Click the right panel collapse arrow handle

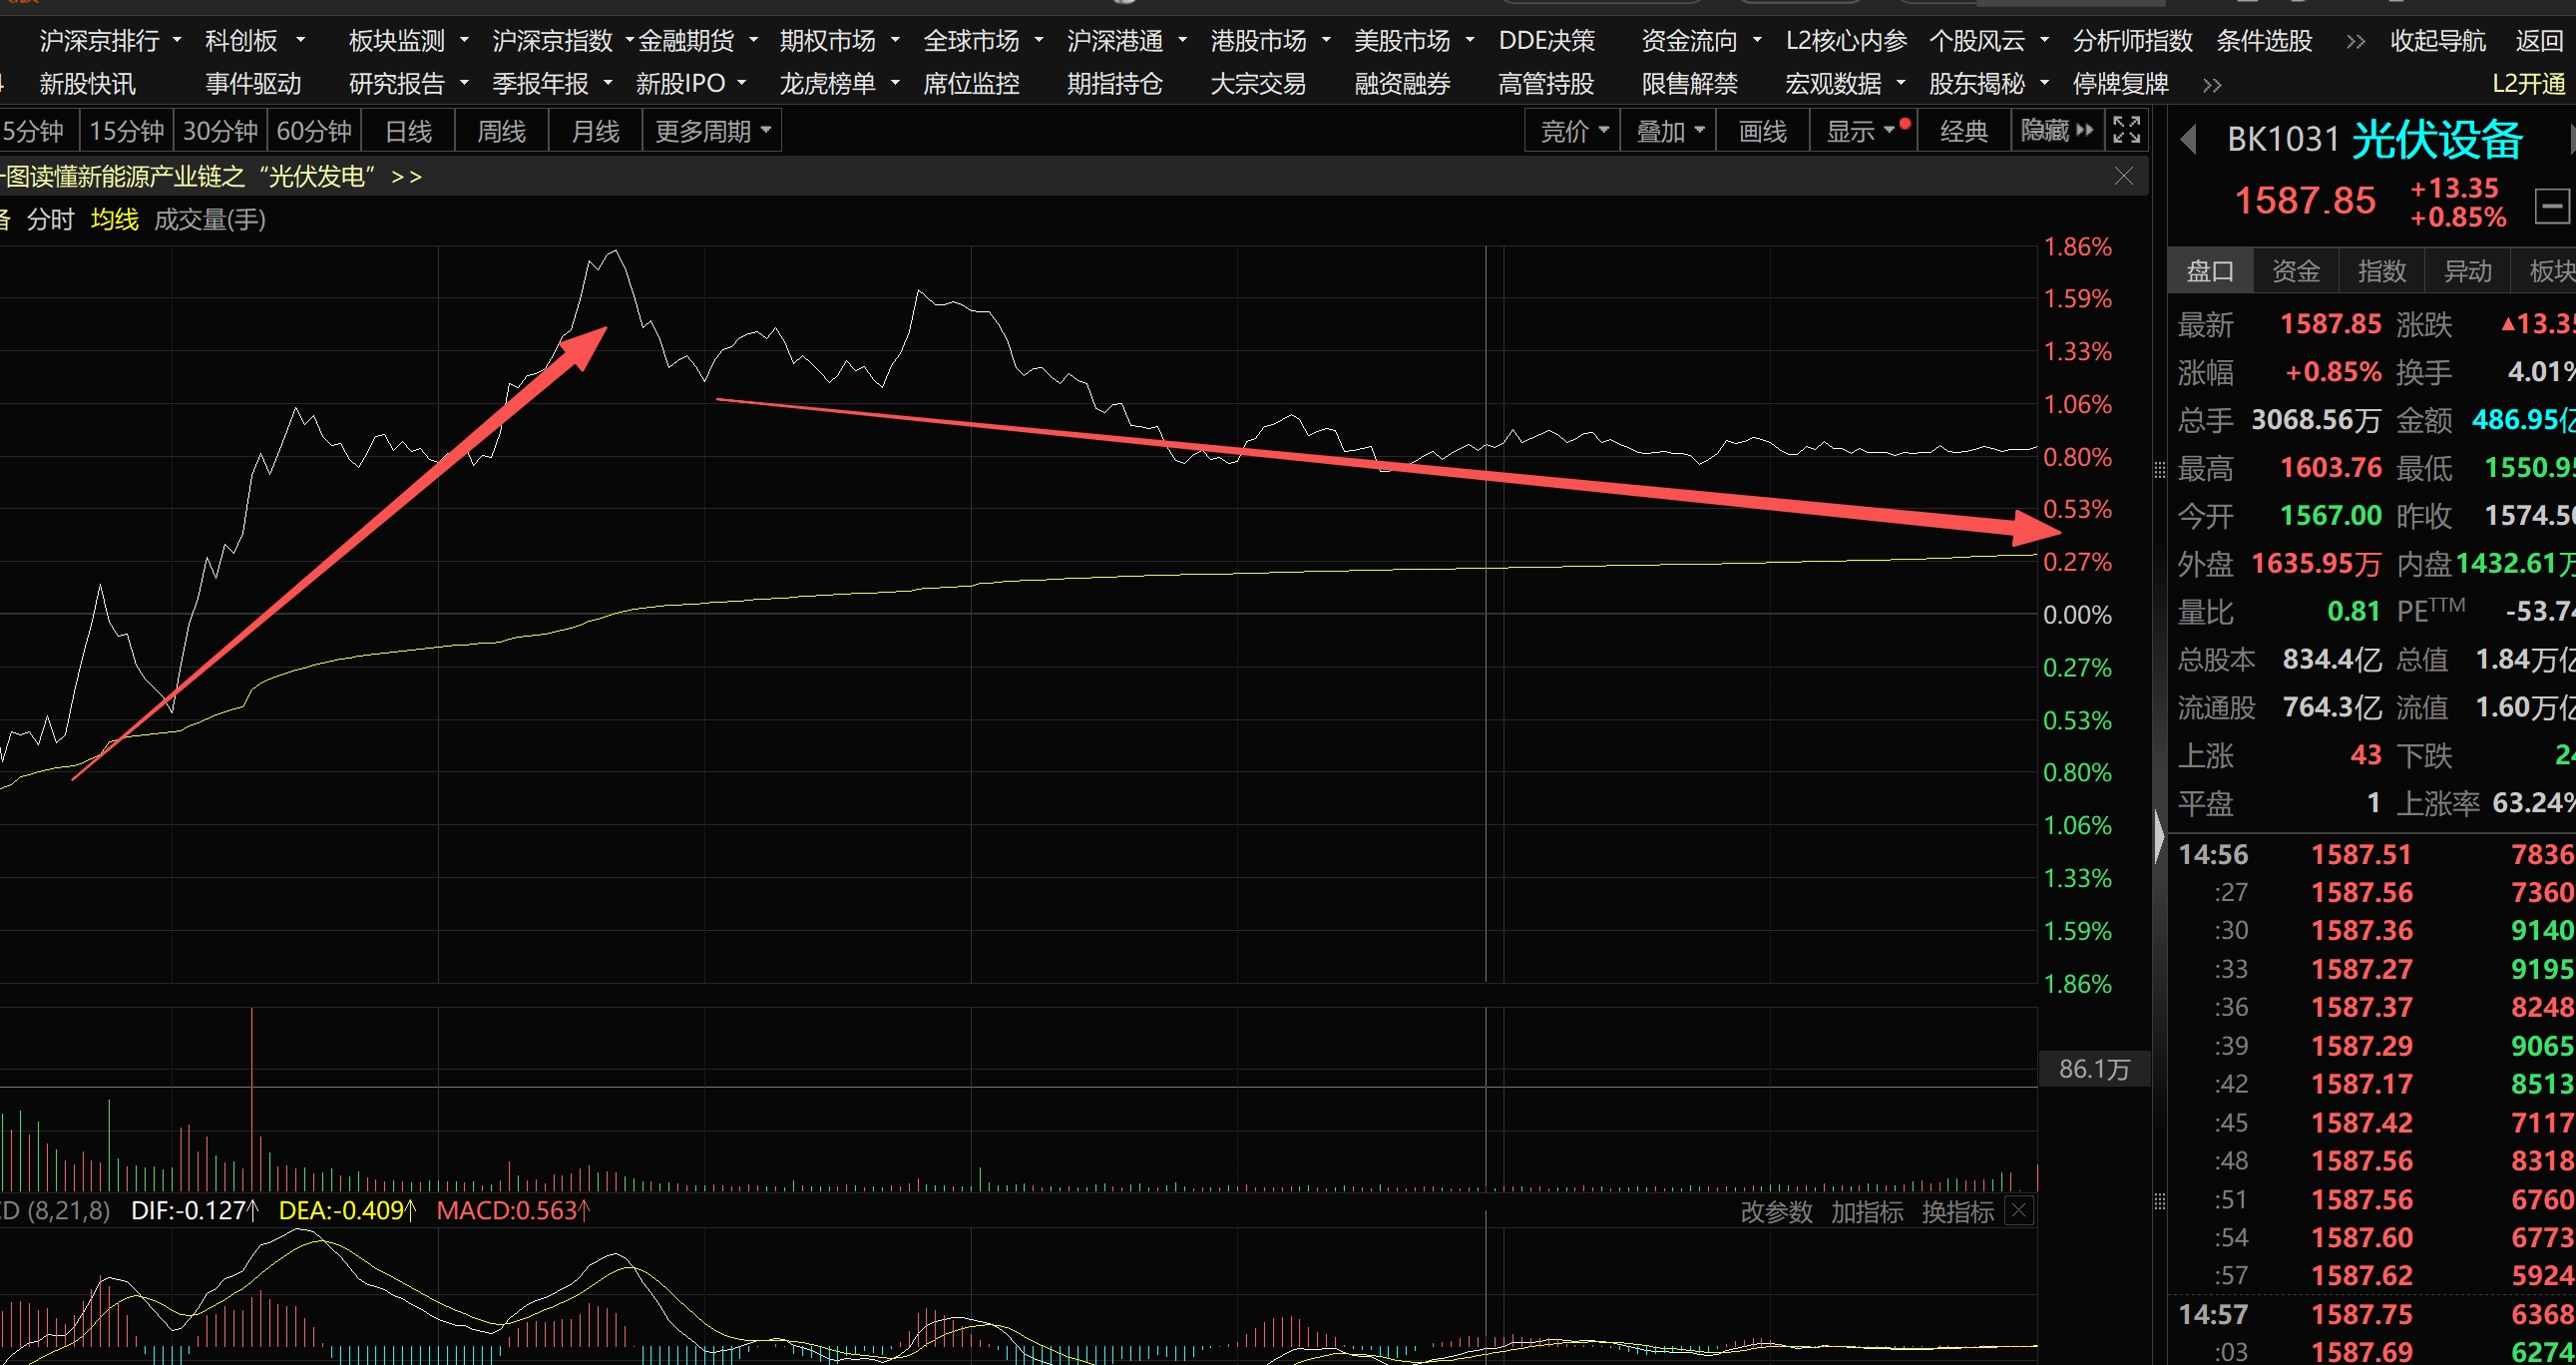pos(2159,835)
